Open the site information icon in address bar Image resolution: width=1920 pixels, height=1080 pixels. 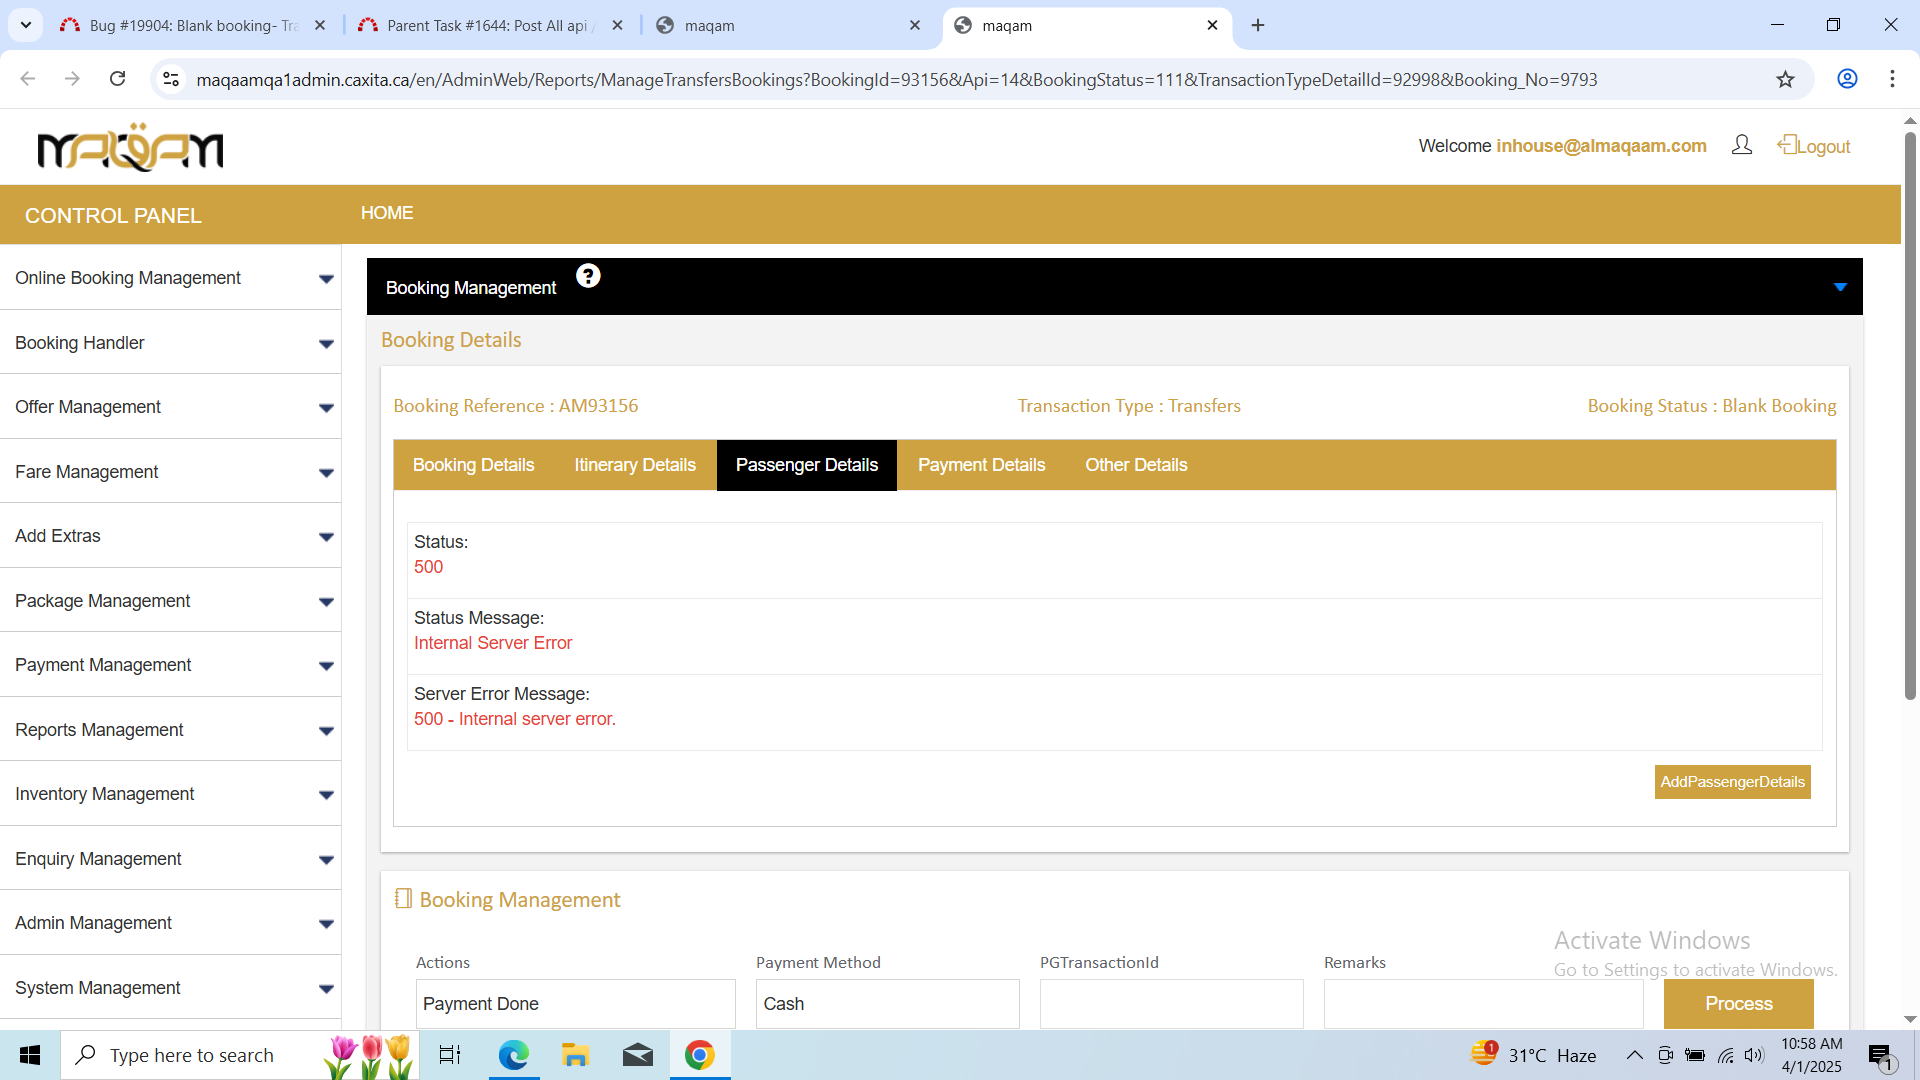(171, 79)
